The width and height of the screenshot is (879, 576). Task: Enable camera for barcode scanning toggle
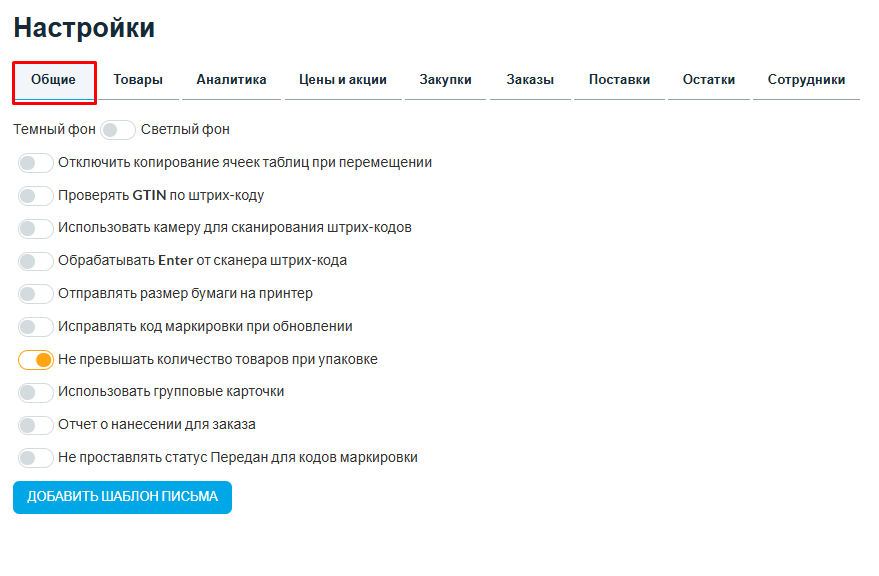pyautogui.click(x=36, y=228)
